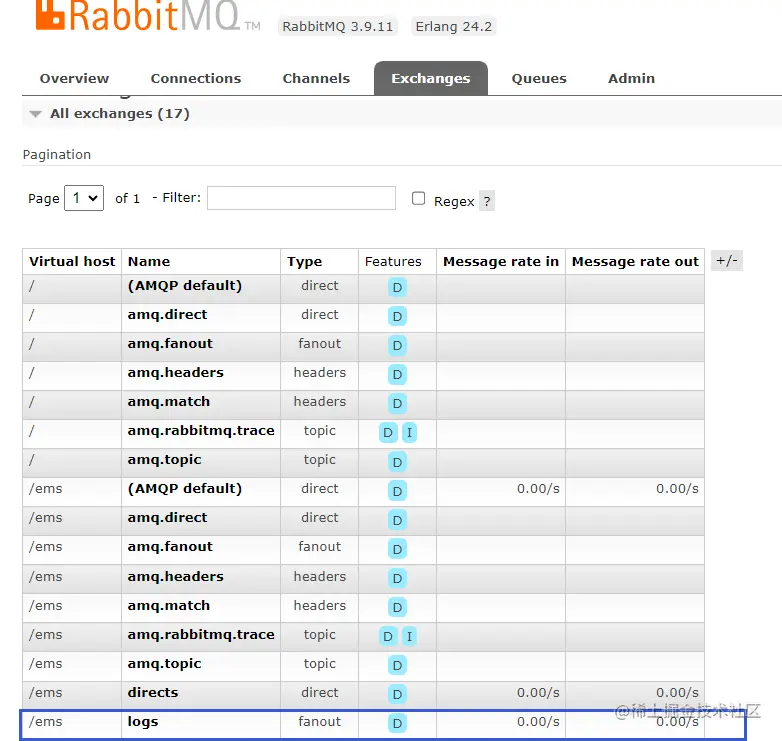Click D badge on / amq.topic row

click(397, 462)
